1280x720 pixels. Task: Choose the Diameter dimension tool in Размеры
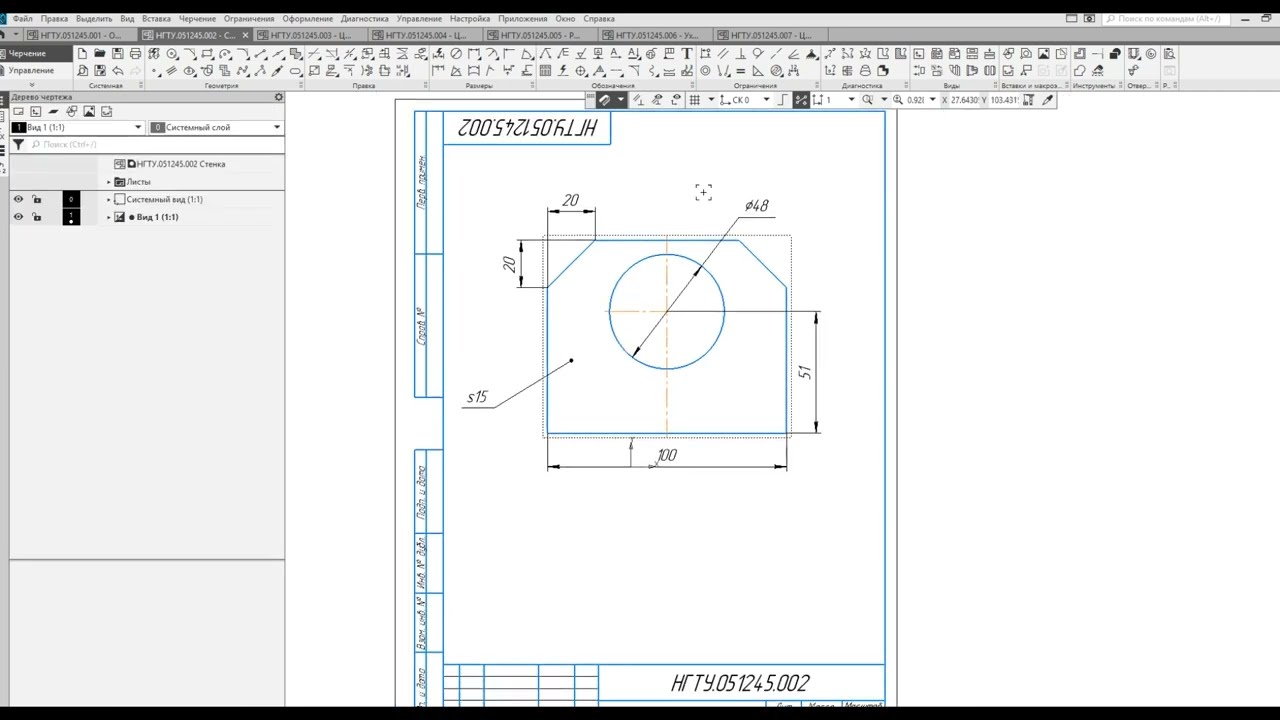[456, 54]
